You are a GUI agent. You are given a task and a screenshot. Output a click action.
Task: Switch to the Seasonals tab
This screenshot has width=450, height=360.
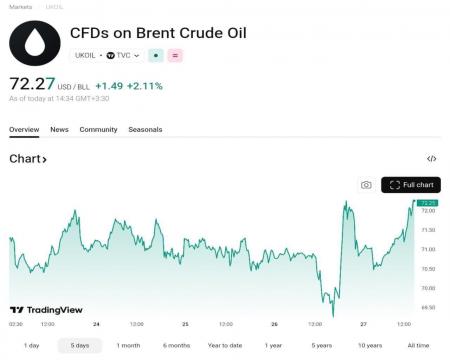[145, 130]
